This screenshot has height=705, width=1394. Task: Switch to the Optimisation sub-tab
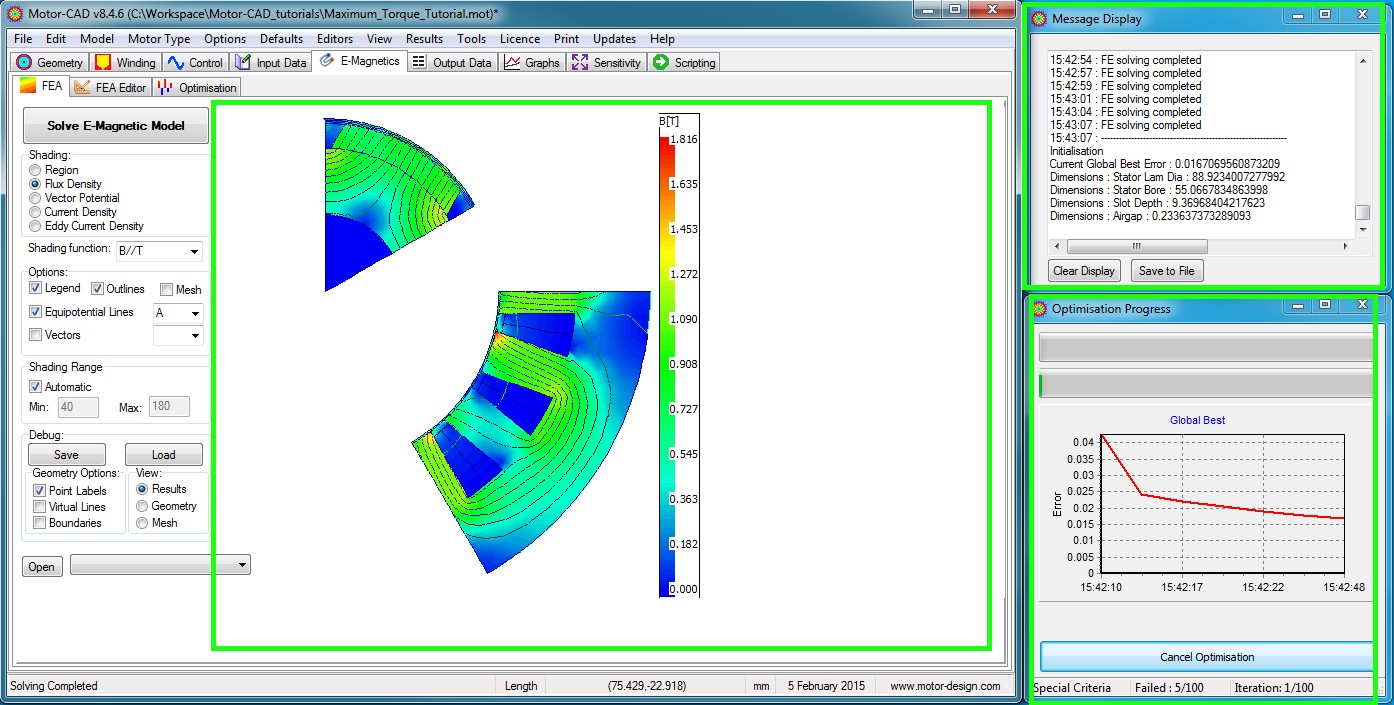[x=198, y=88]
